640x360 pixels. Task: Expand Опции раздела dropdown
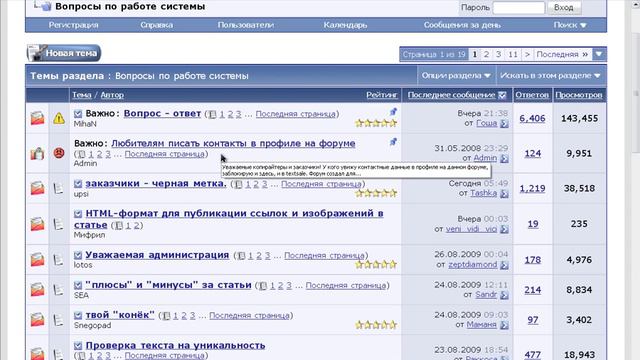456,76
